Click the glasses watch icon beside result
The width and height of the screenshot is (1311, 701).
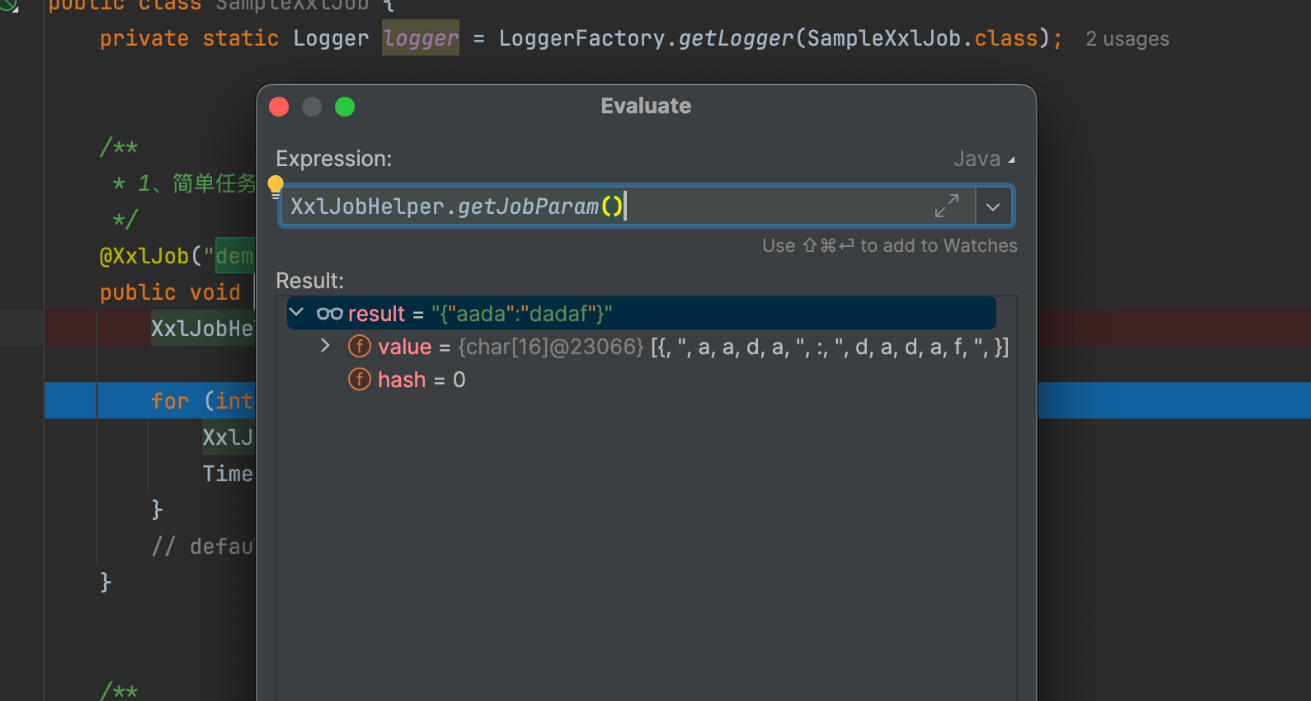point(329,314)
